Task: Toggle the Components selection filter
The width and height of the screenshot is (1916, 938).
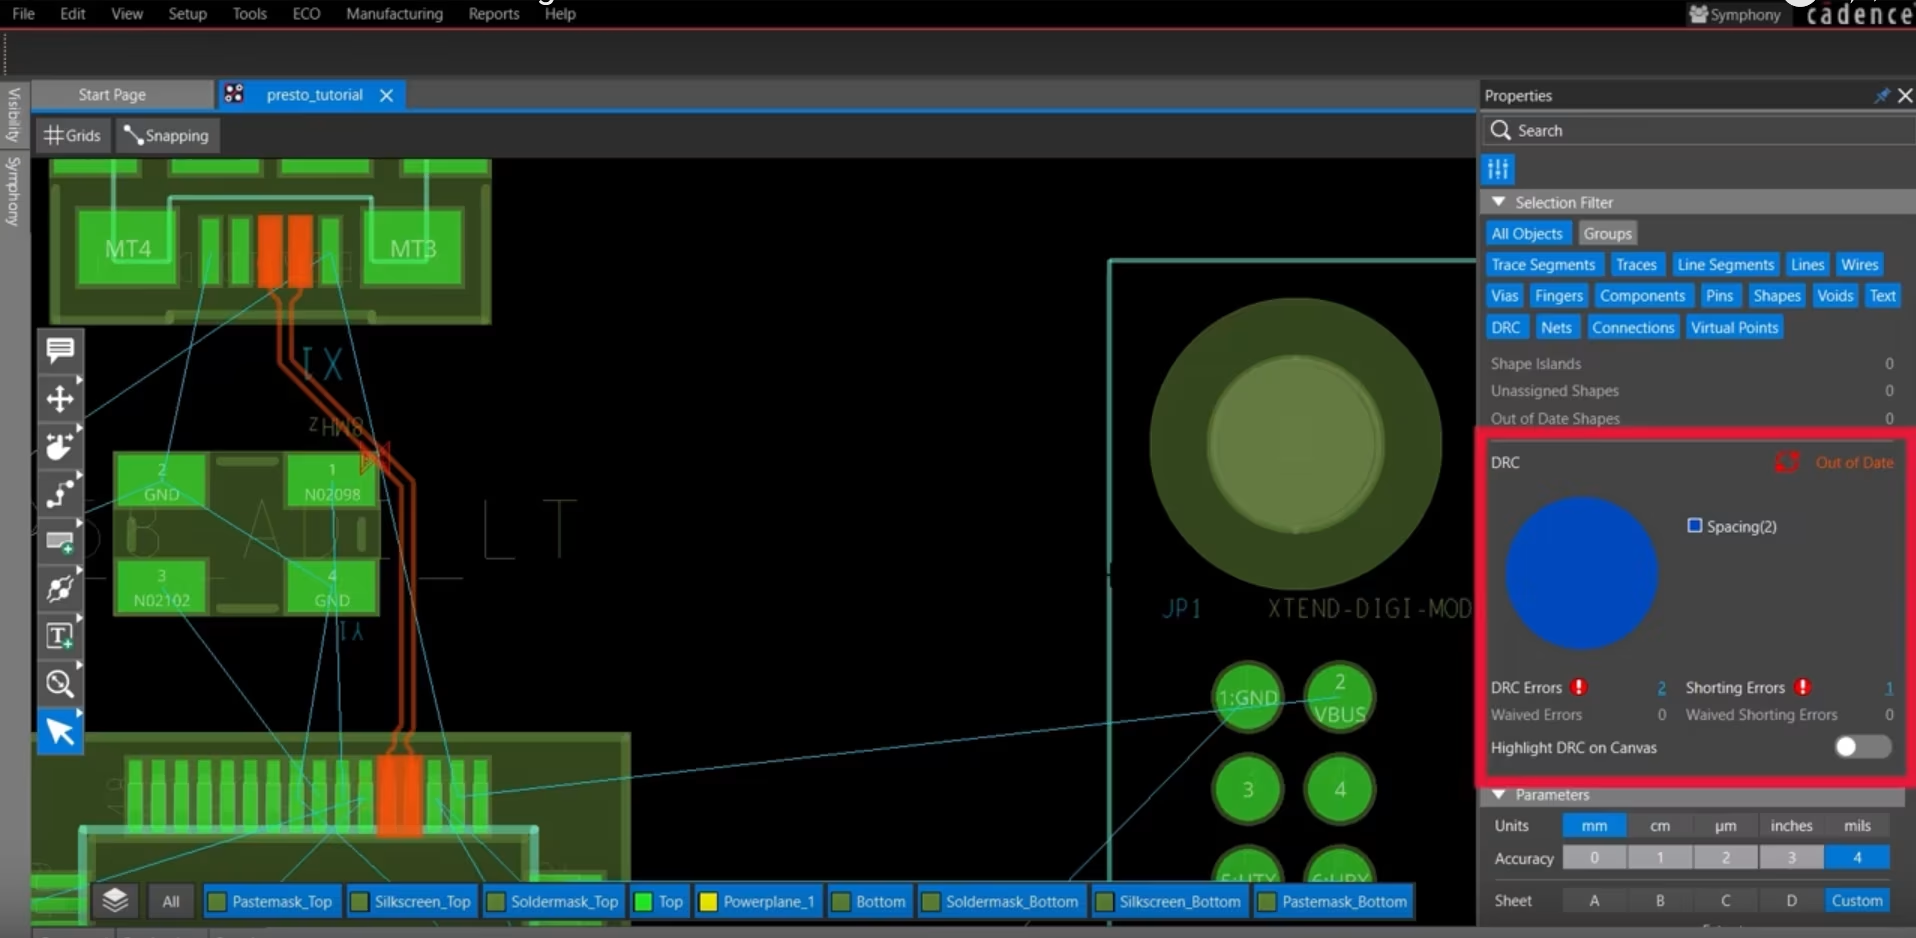Action: pyautogui.click(x=1642, y=296)
